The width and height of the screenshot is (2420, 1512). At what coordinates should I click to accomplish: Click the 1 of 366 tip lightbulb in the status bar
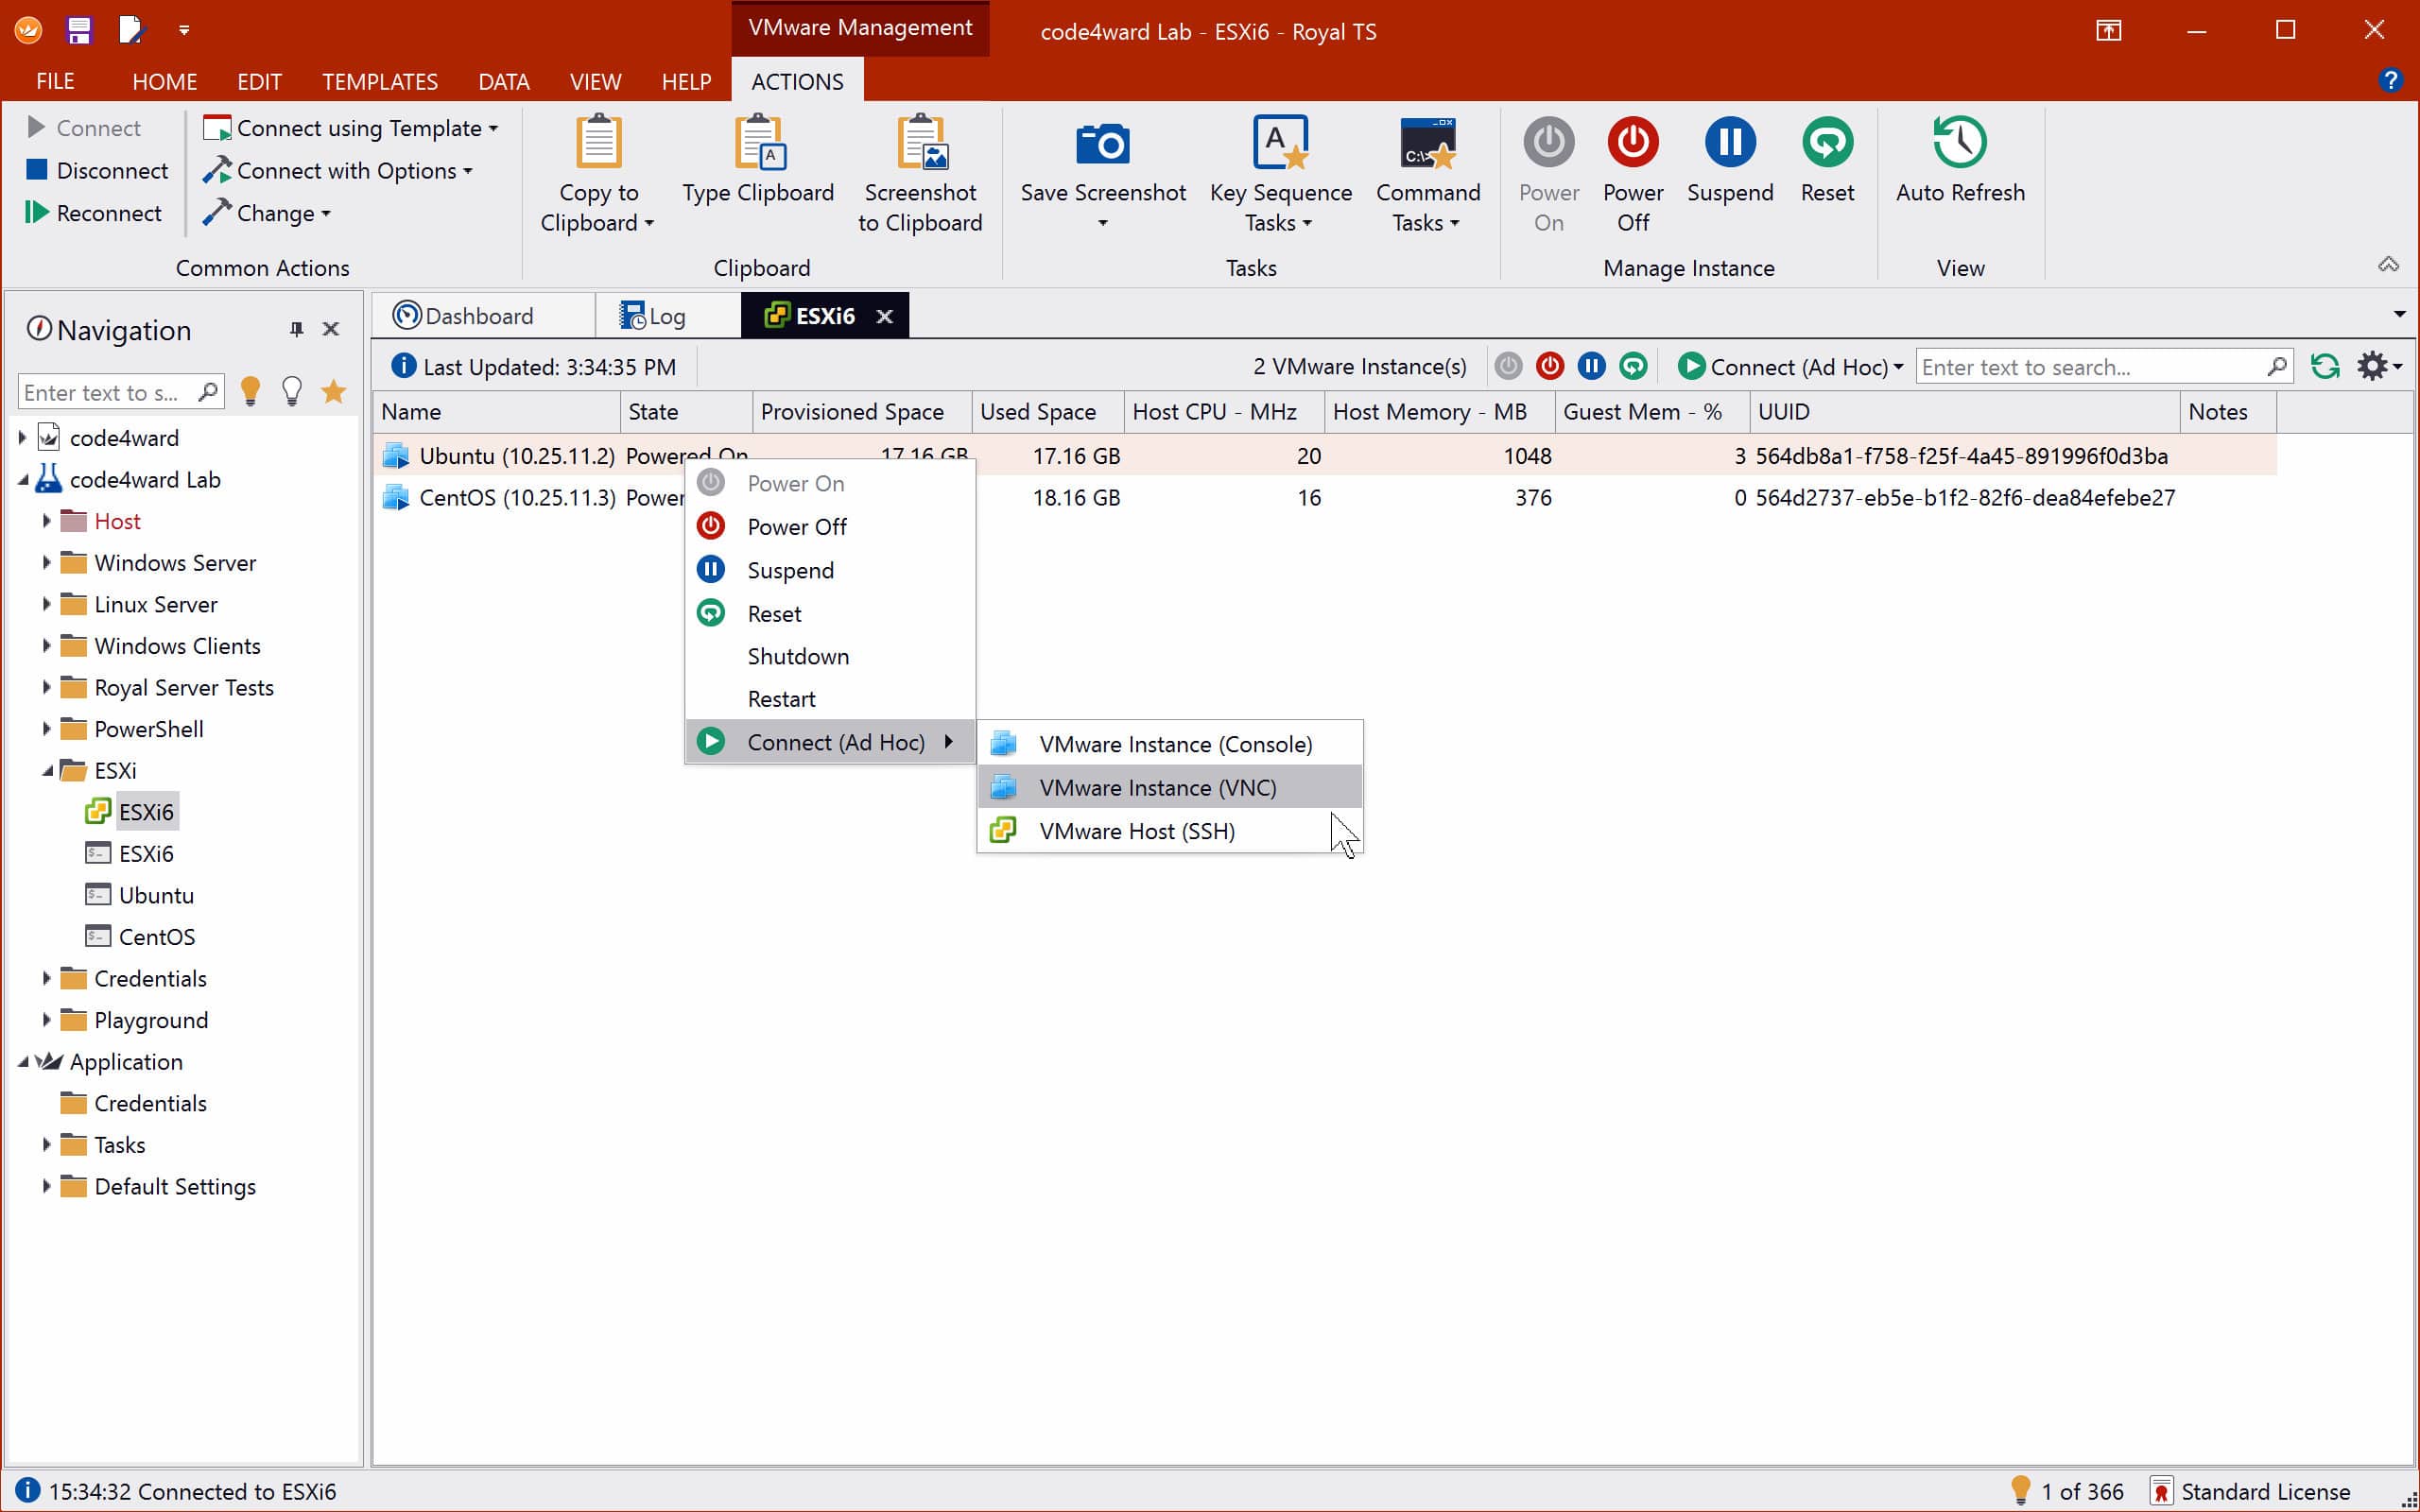pyautogui.click(x=2020, y=1490)
